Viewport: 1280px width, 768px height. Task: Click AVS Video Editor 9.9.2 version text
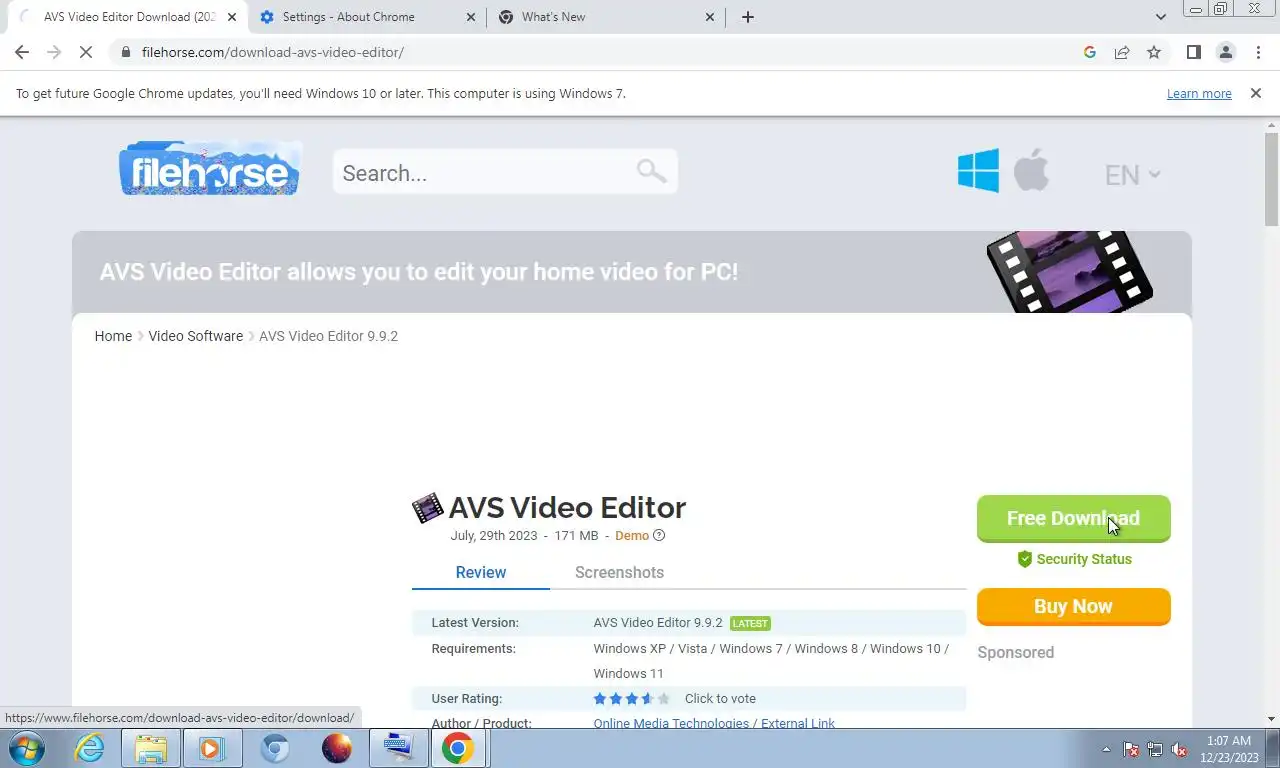[x=657, y=622]
